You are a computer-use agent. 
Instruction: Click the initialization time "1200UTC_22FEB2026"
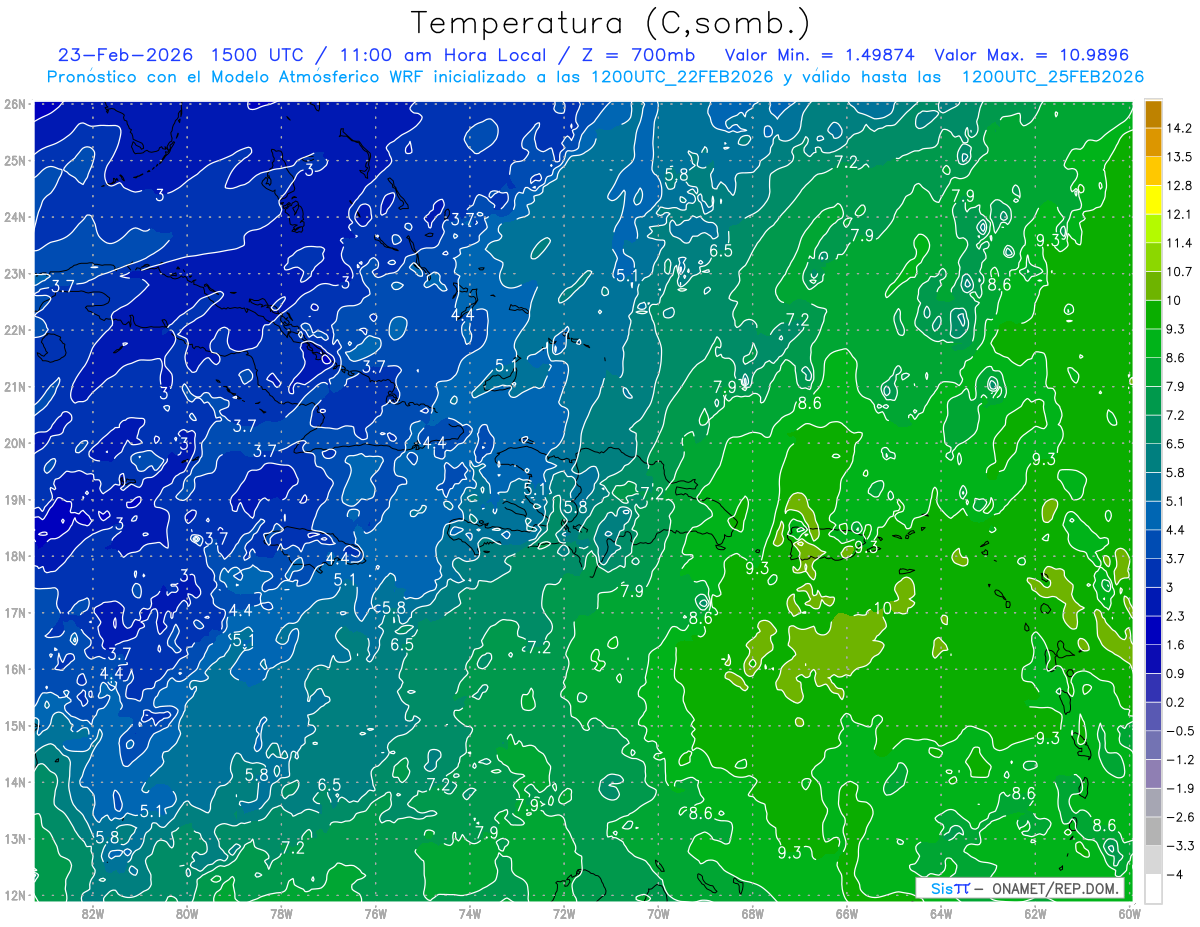pyautogui.click(x=682, y=76)
